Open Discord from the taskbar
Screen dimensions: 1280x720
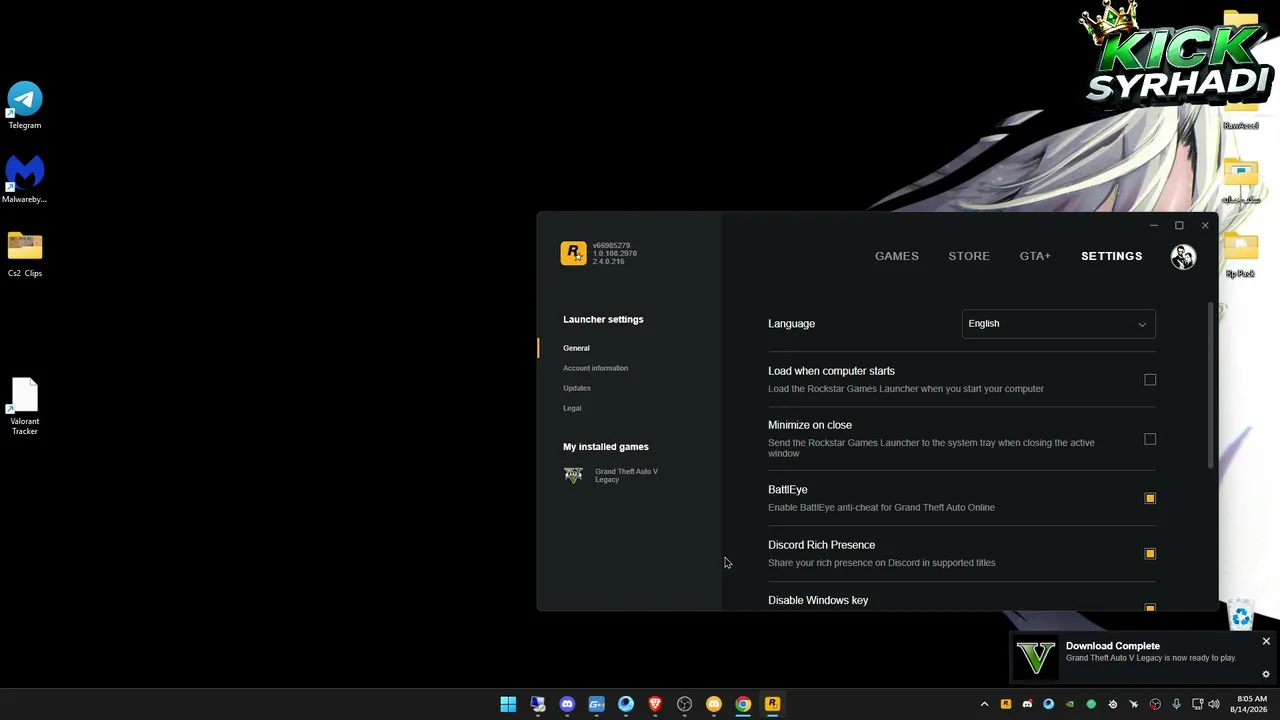click(x=567, y=704)
